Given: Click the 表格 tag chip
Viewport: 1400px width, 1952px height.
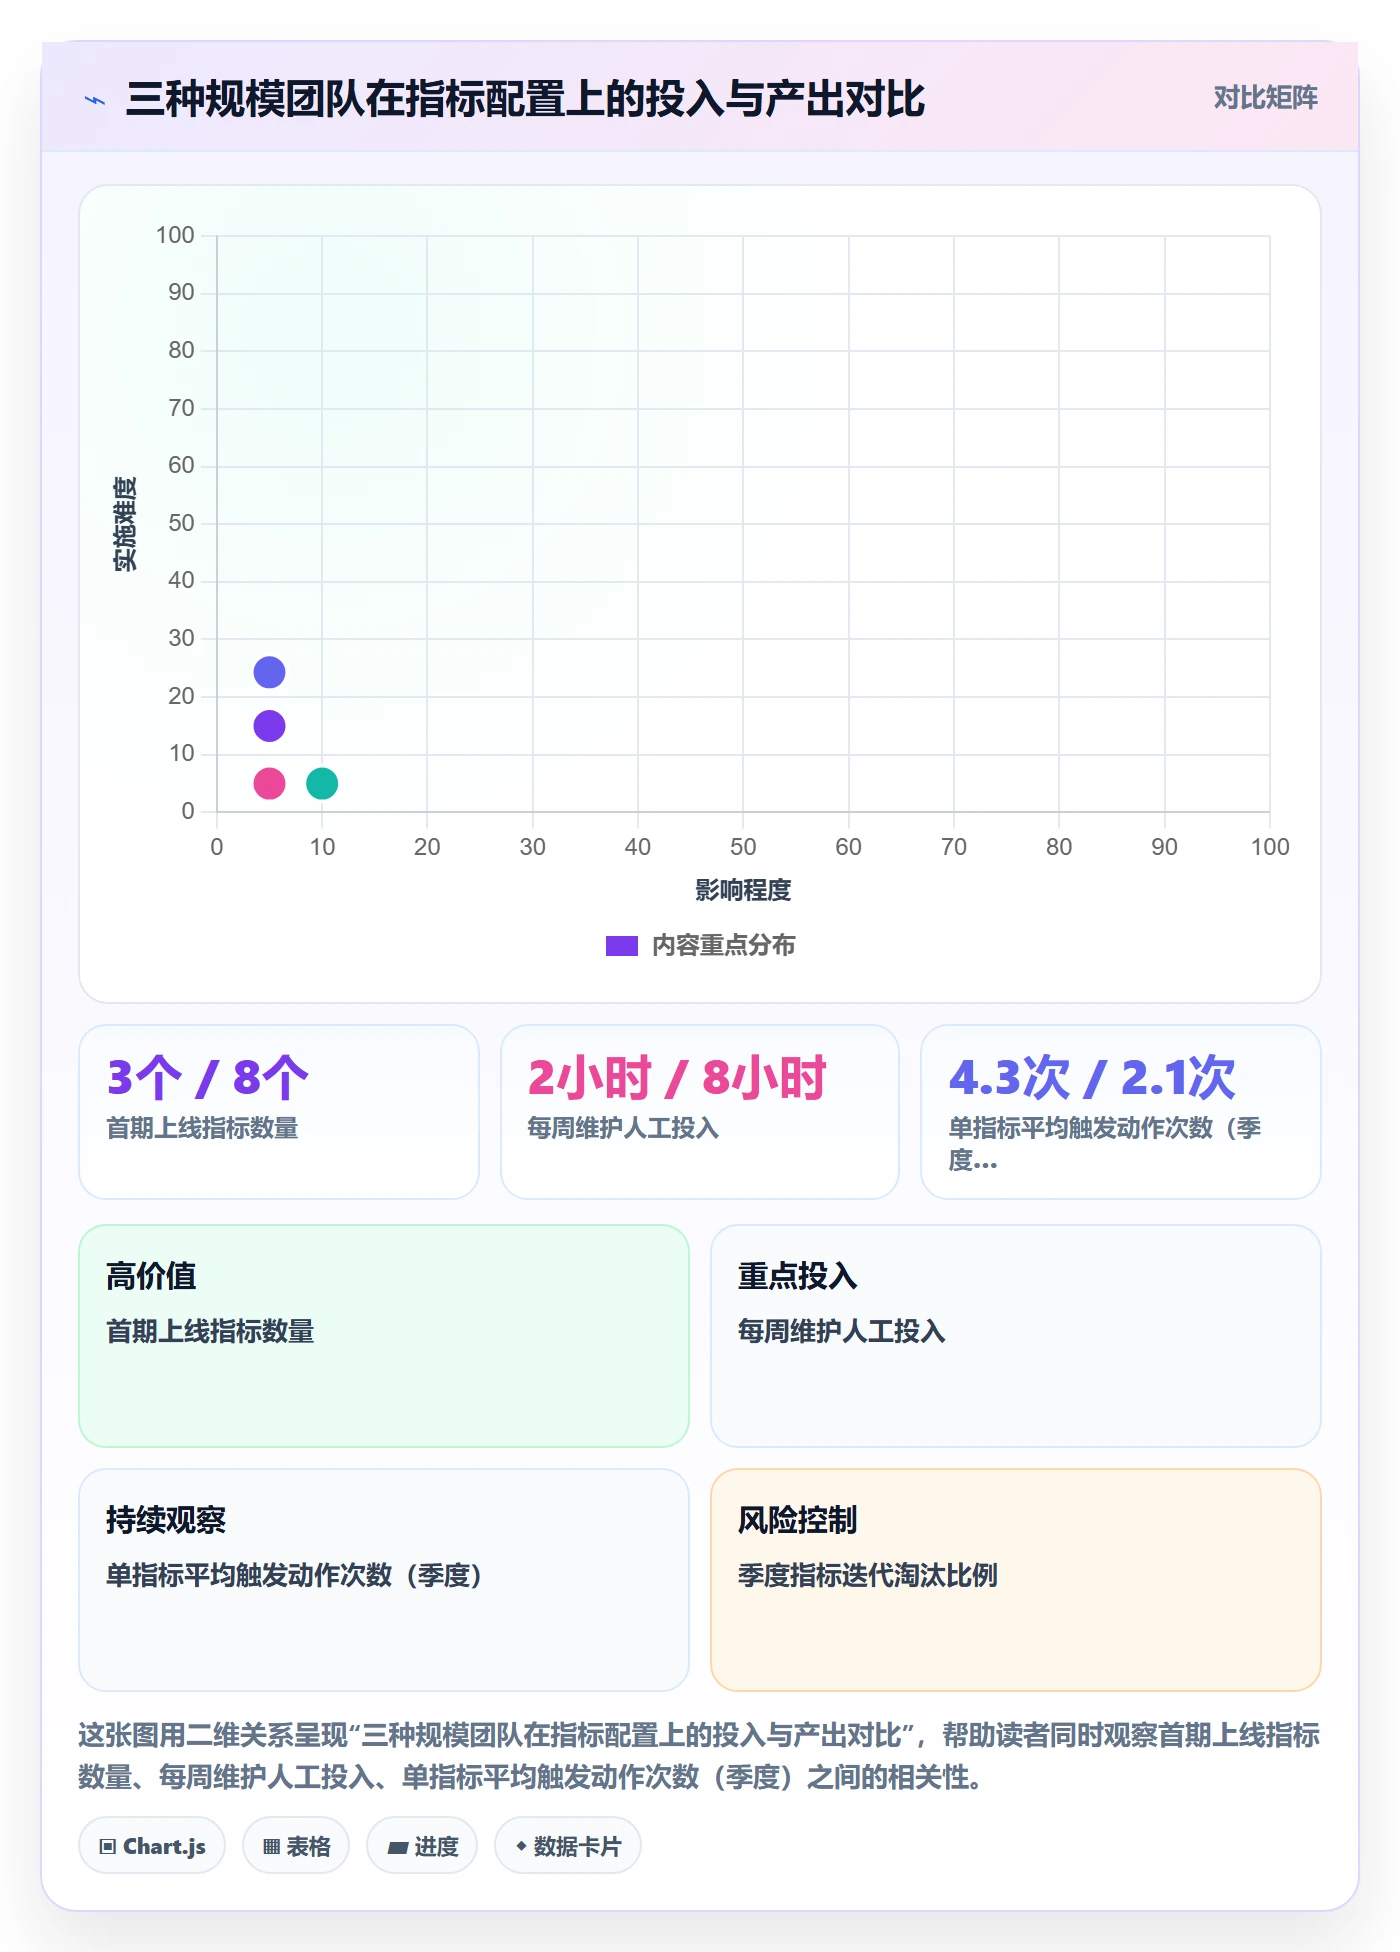Looking at the screenshot, I should 296,1846.
